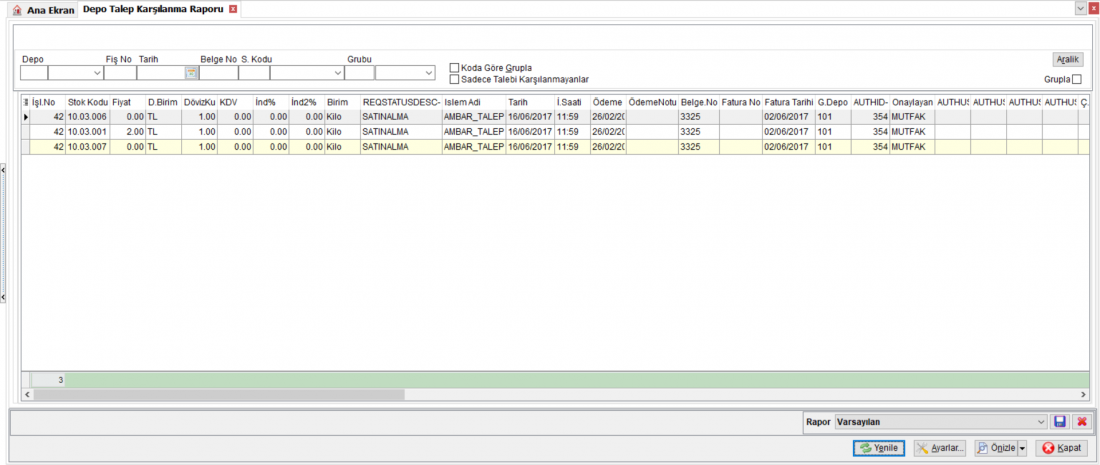Click the Grubu code input field
Viewport: 1100px width, 465px height.
[359, 72]
